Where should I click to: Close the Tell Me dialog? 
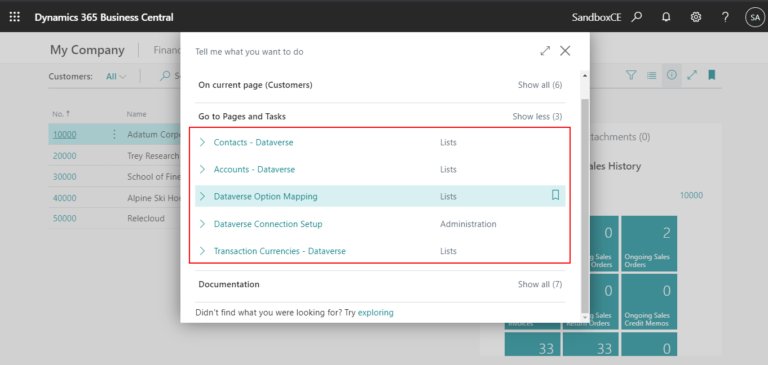tap(565, 51)
